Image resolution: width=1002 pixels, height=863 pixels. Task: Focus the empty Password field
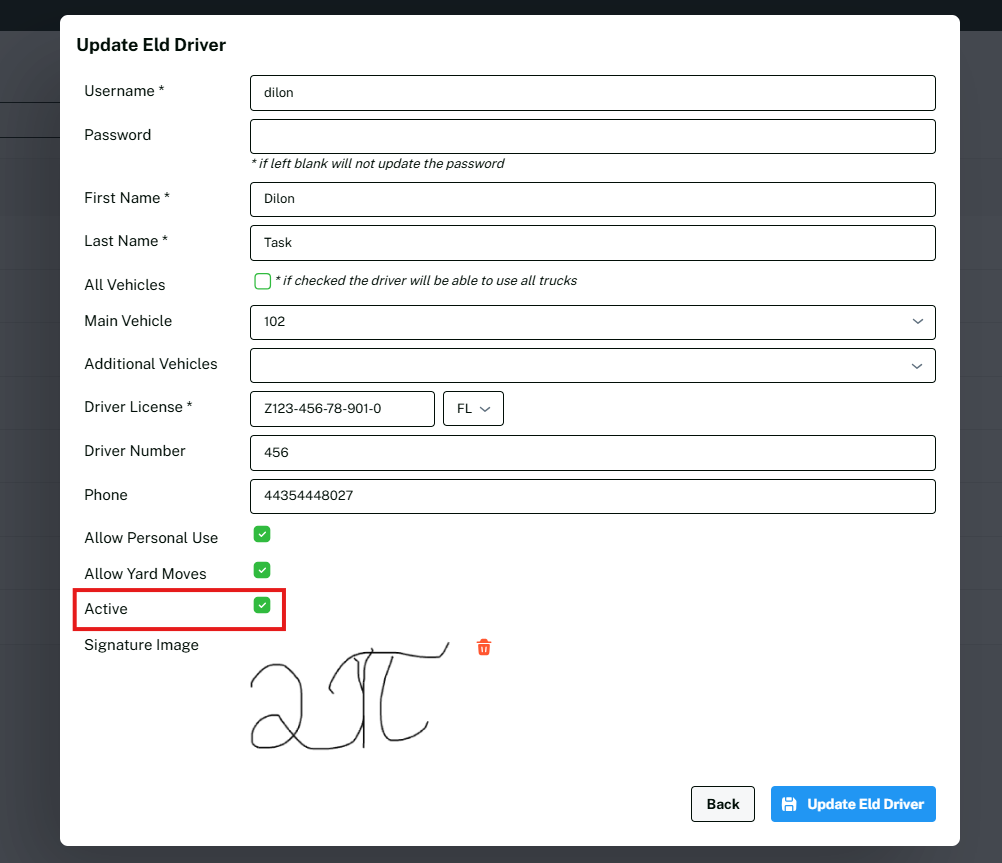[x=592, y=137]
